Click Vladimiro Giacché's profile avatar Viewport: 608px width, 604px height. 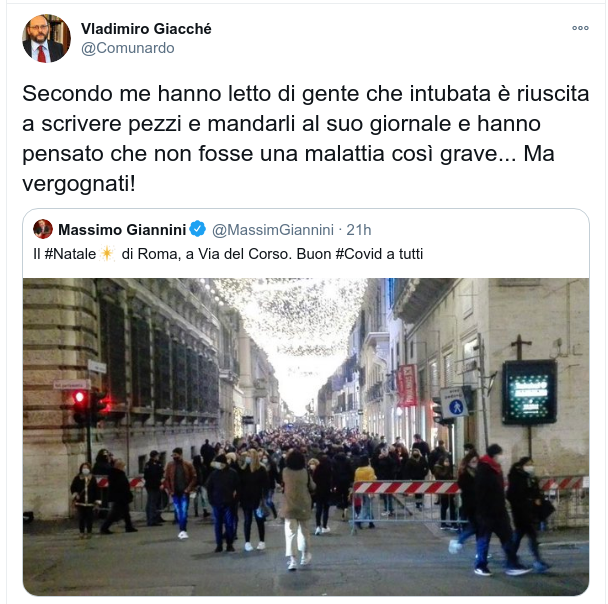pos(47,38)
